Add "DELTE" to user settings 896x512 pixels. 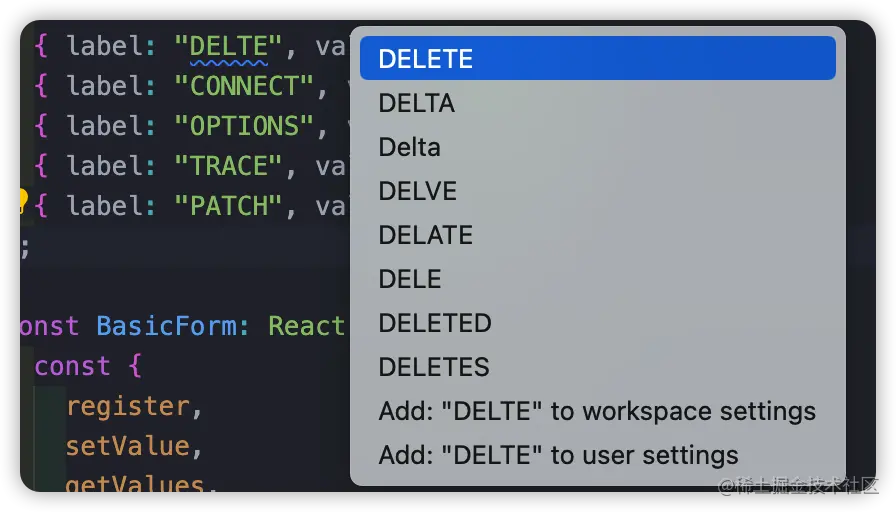pos(558,455)
